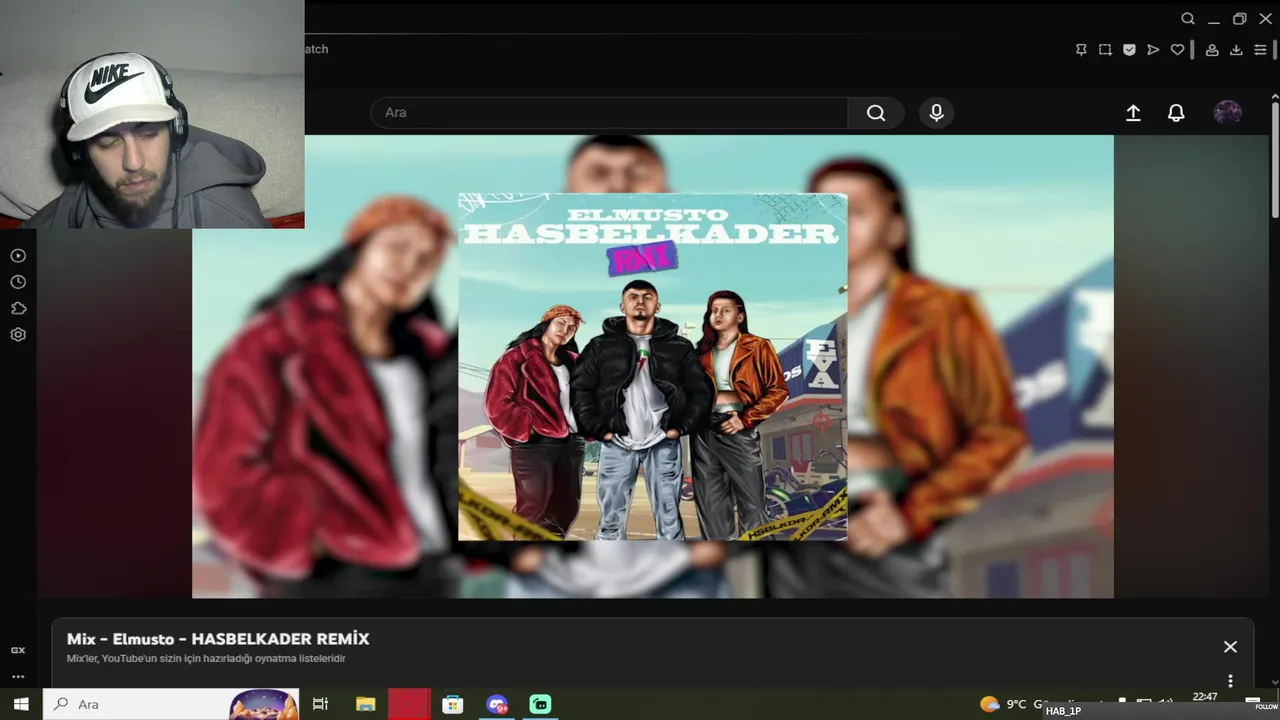Click the Mix - Elmusto - HASBELKADER REMİX title
Viewport: 1280px width, 720px height.
[218, 639]
